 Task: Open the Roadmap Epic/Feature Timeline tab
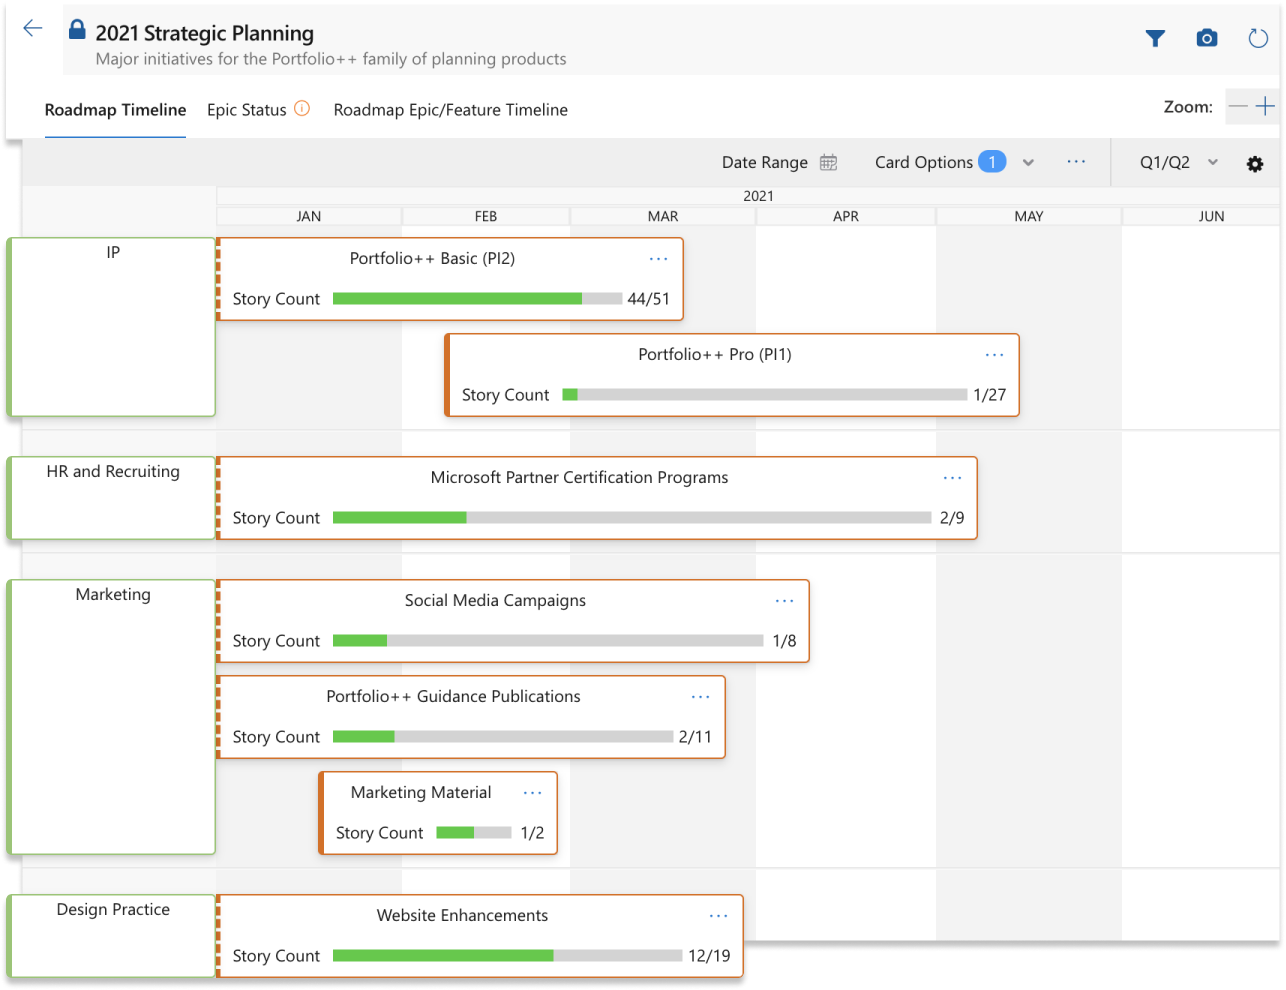(x=451, y=110)
